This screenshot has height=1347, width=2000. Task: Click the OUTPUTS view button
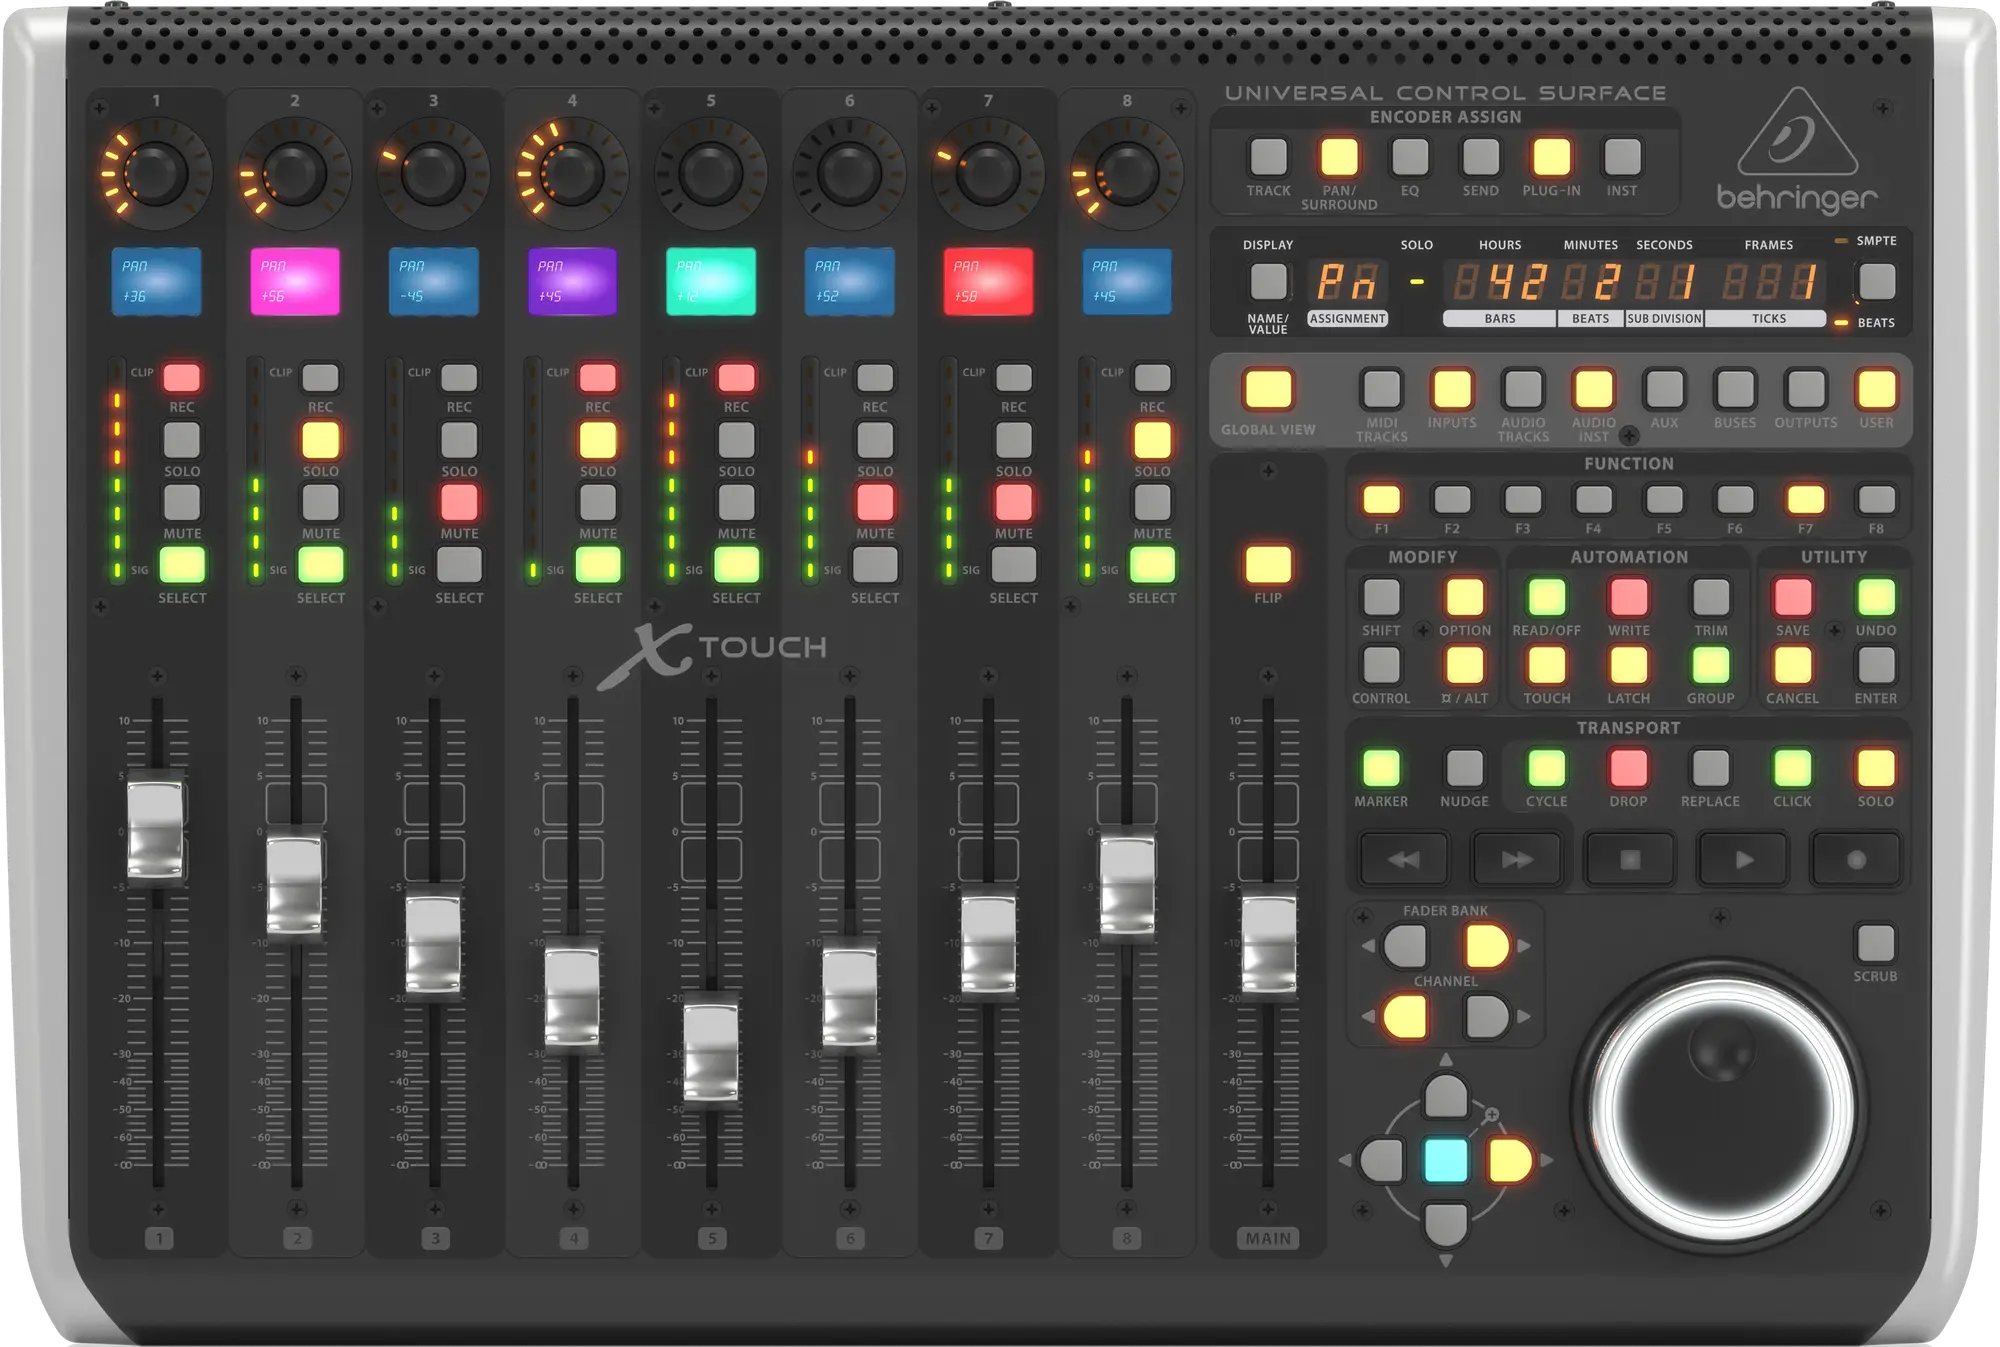(x=1806, y=390)
